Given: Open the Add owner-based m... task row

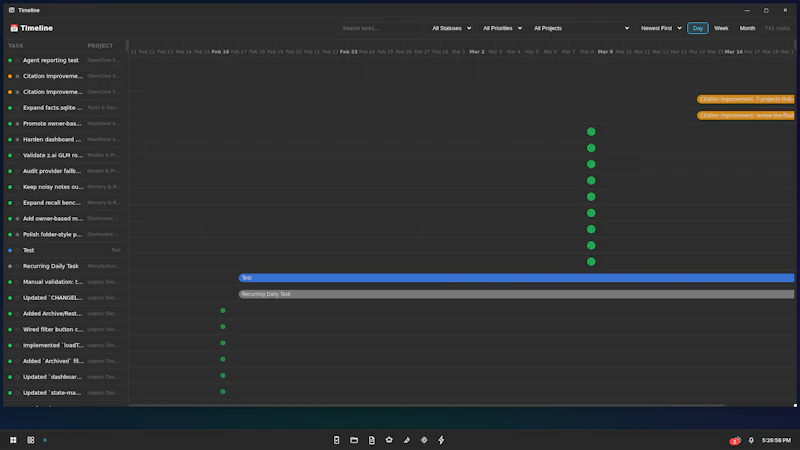Looking at the screenshot, I should pyautogui.click(x=65, y=218).
